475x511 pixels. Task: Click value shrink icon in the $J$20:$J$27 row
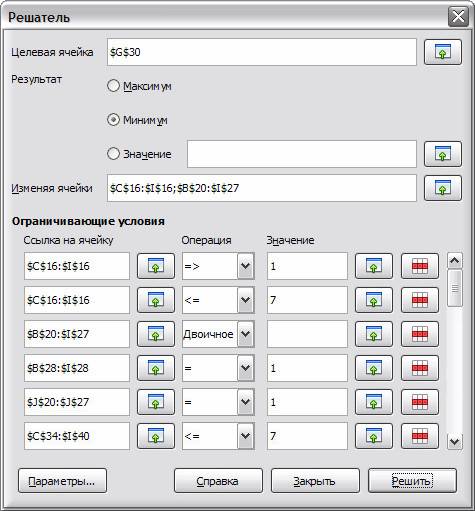click(374, 402)
